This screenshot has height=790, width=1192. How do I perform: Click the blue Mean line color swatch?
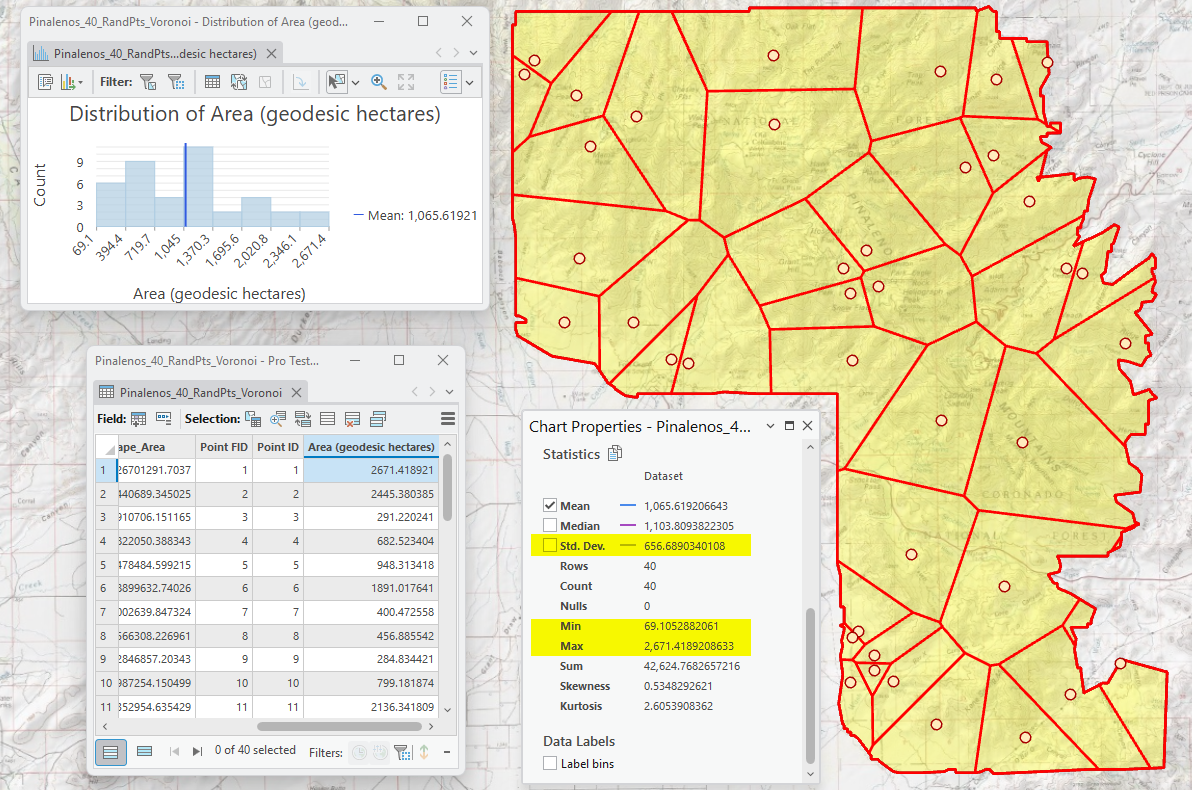628,506
